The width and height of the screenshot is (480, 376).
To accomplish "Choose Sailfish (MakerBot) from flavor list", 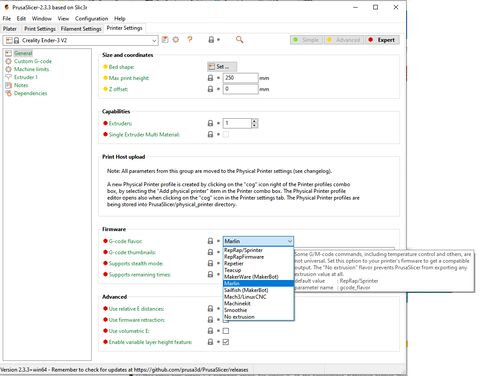I will [258, 290].
